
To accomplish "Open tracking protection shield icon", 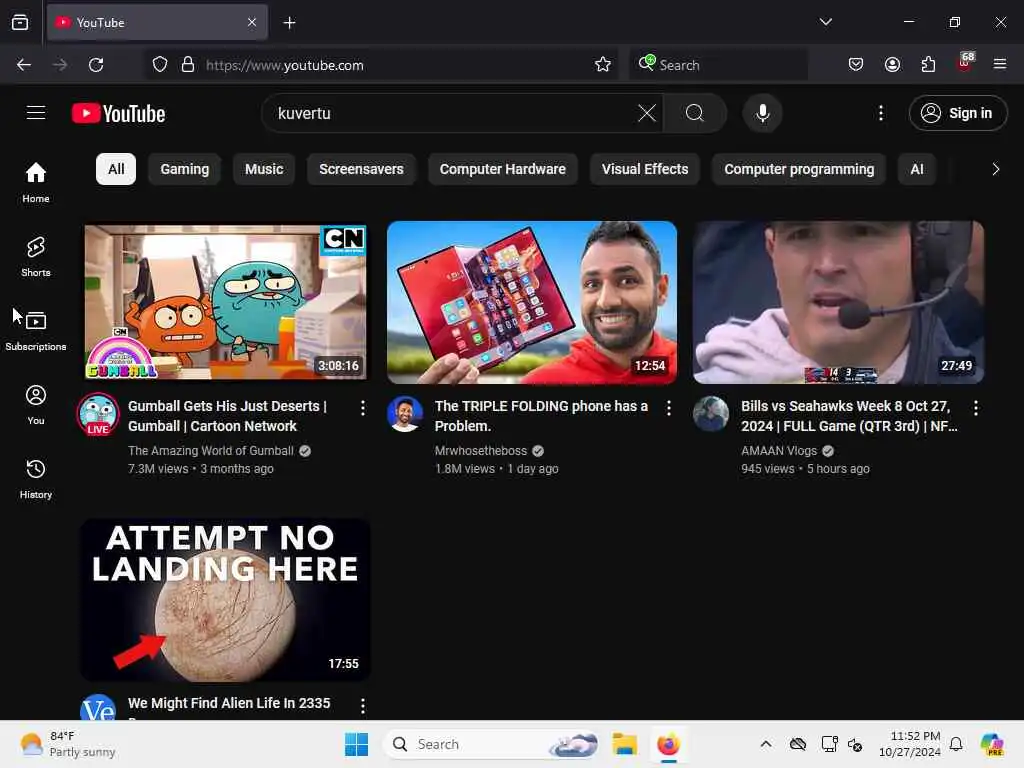I will click(160, 65).
